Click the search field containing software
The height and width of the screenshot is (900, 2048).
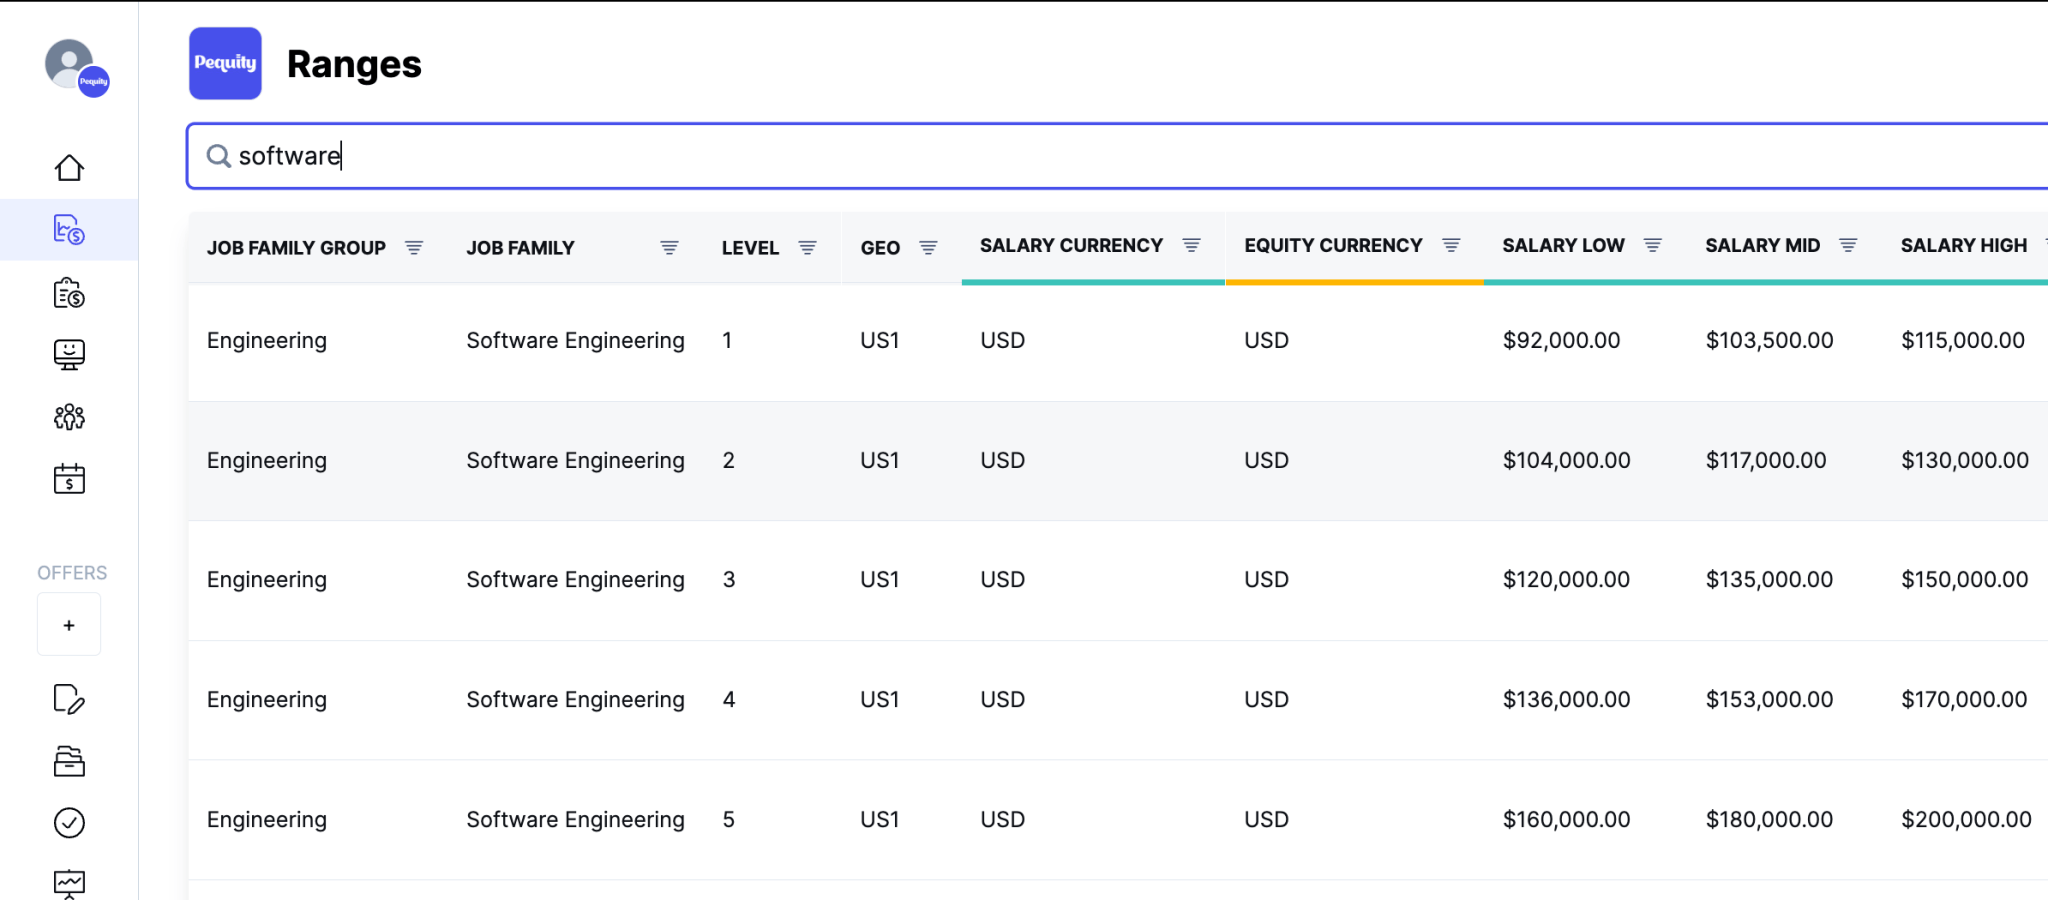[x=1100, y=156]
